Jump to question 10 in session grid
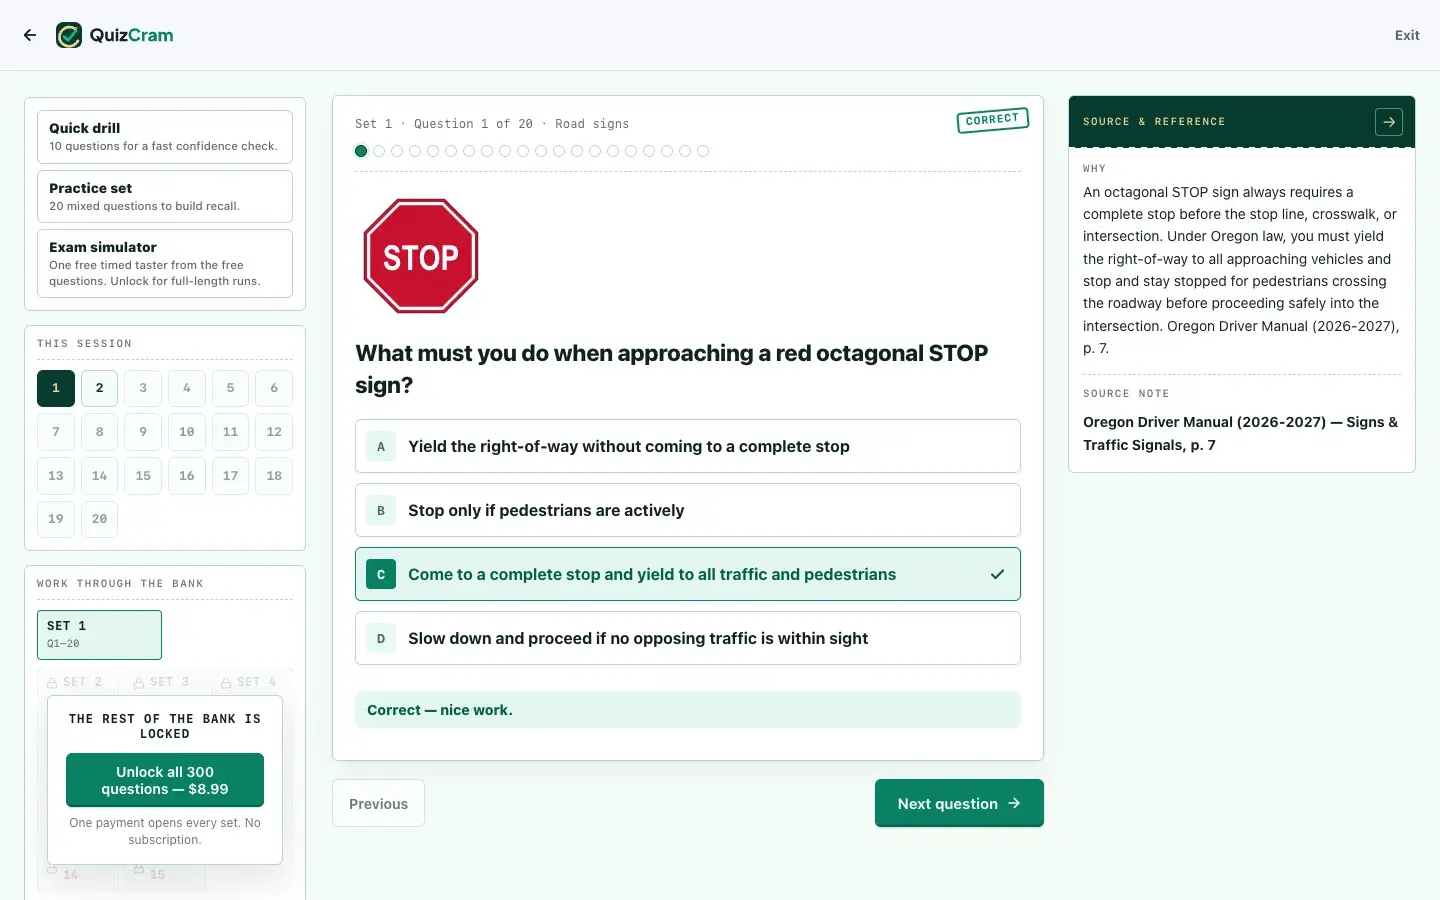The image size is (1440, 900). click(x=187, y=432)
